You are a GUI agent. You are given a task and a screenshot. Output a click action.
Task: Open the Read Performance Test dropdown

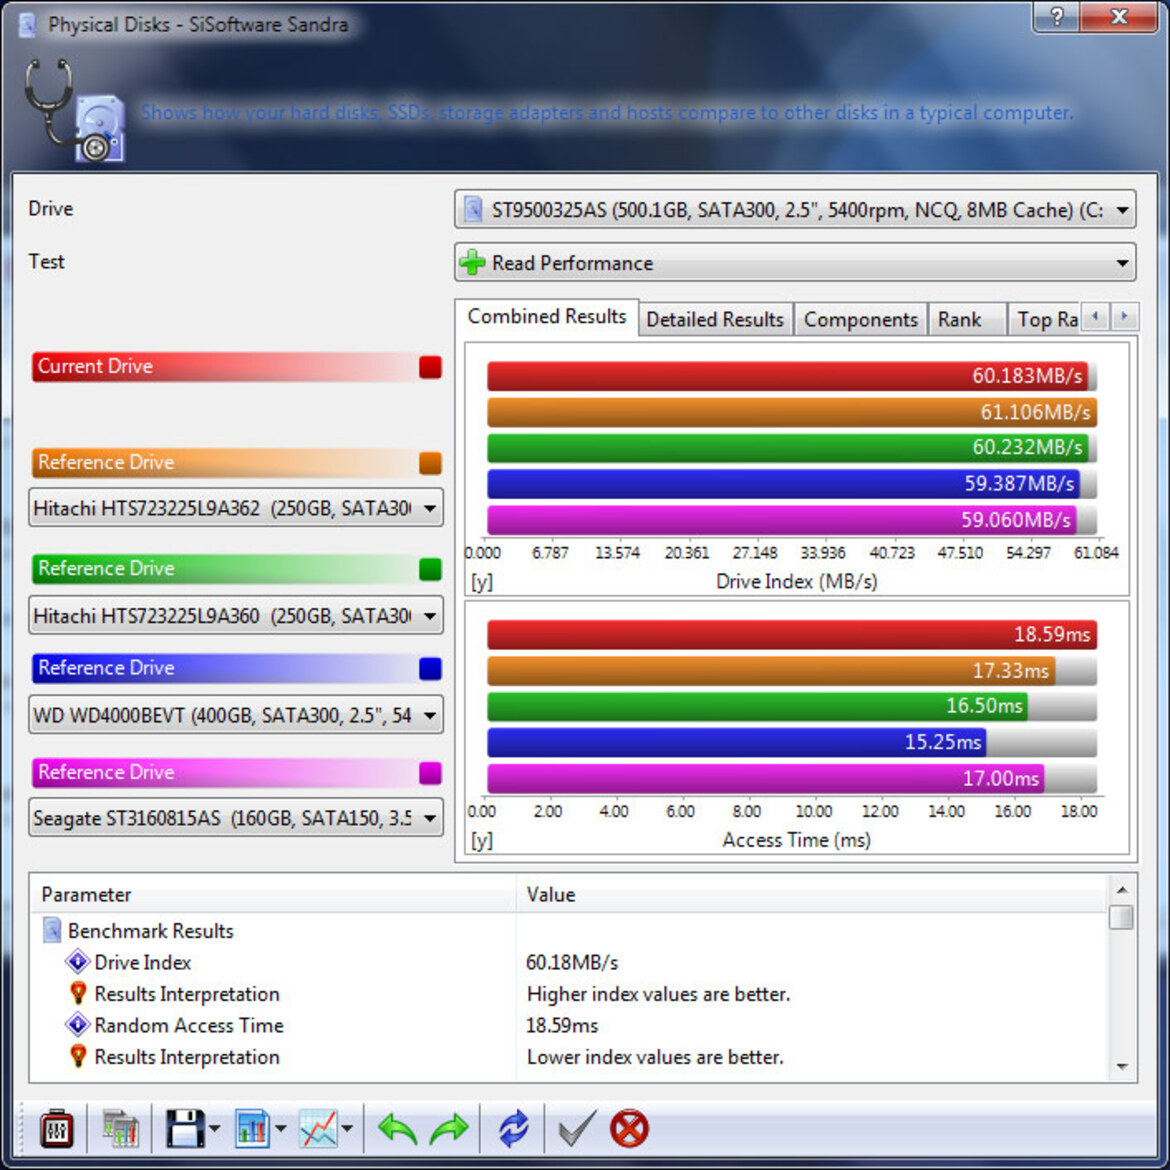click(x=795, y=263)
